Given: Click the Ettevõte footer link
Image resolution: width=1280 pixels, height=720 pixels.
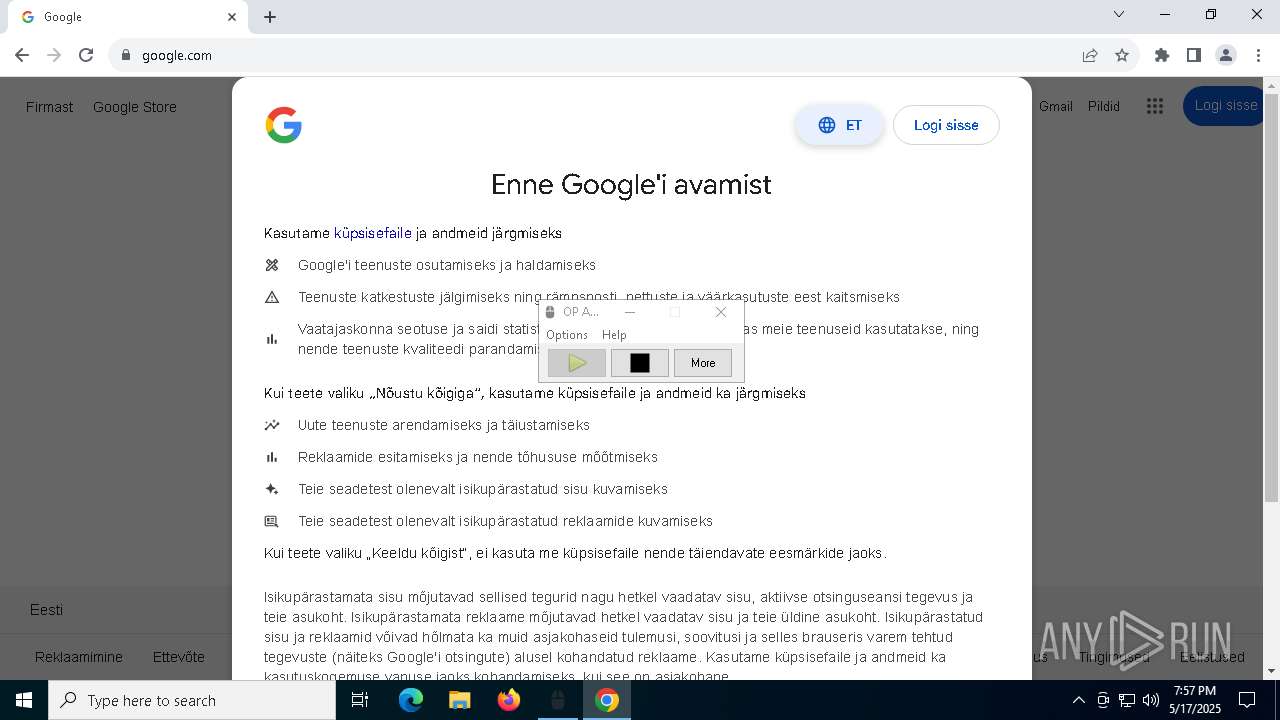Looking at the screenshot, I should [179, 657].
